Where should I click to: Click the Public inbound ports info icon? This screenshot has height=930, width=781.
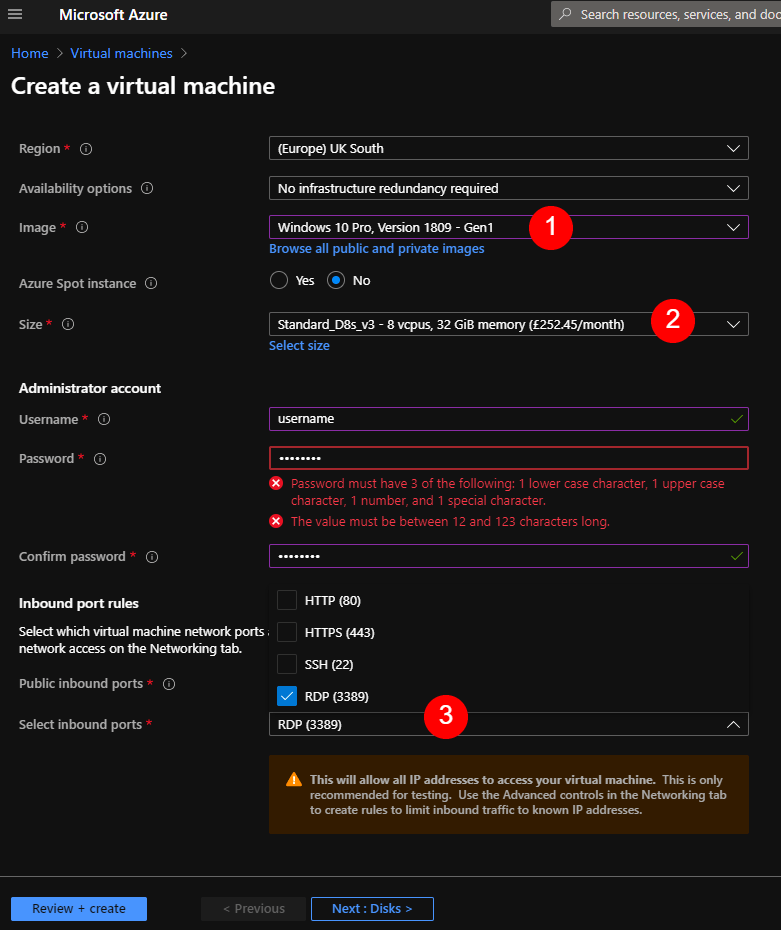[x=169, y=684]
